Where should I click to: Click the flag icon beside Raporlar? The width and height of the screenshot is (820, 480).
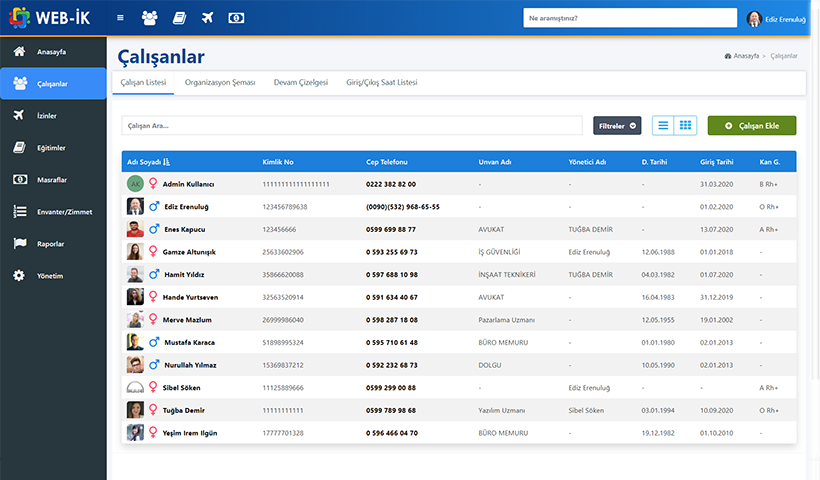click(x=20, y=243)
